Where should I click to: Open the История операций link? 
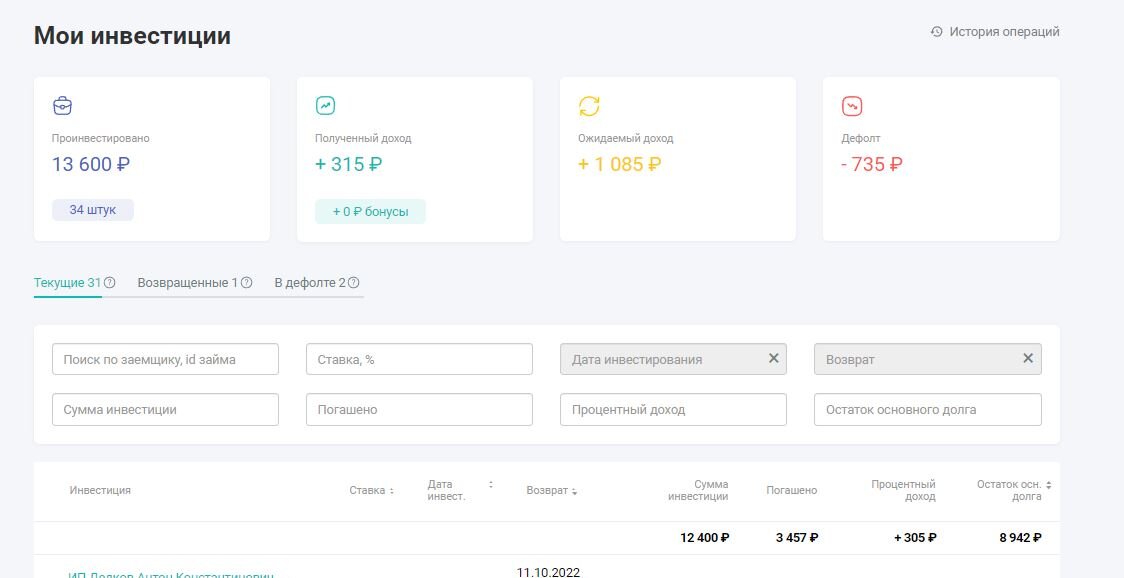point(1004,32)
